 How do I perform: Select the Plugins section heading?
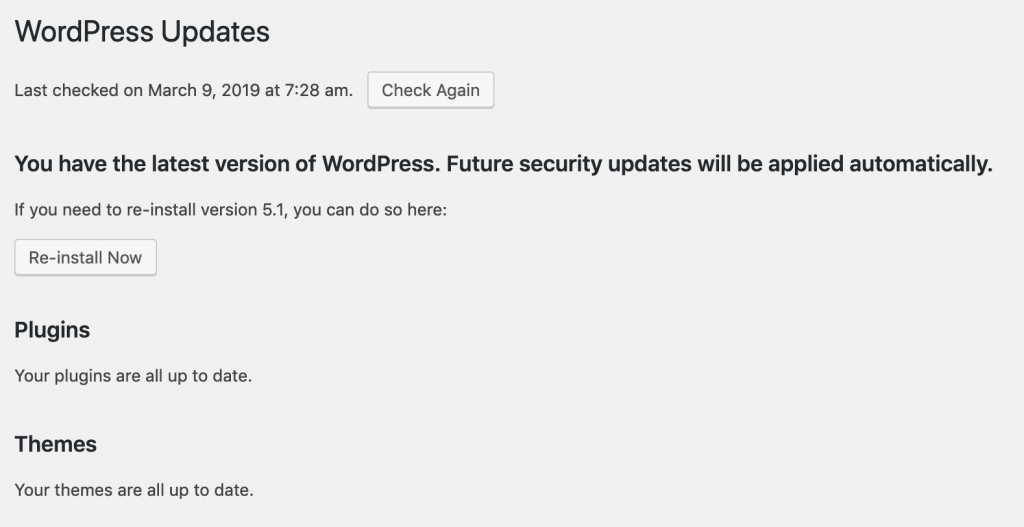coord(52,330)
